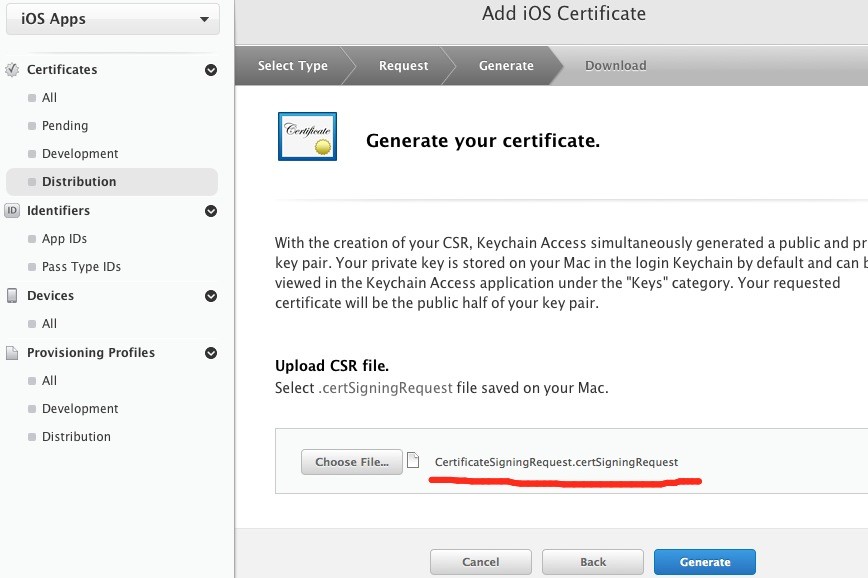Select the Generate step in wizard bar
This screenshot has width=868, height=578.
click(x=506, y=65)
